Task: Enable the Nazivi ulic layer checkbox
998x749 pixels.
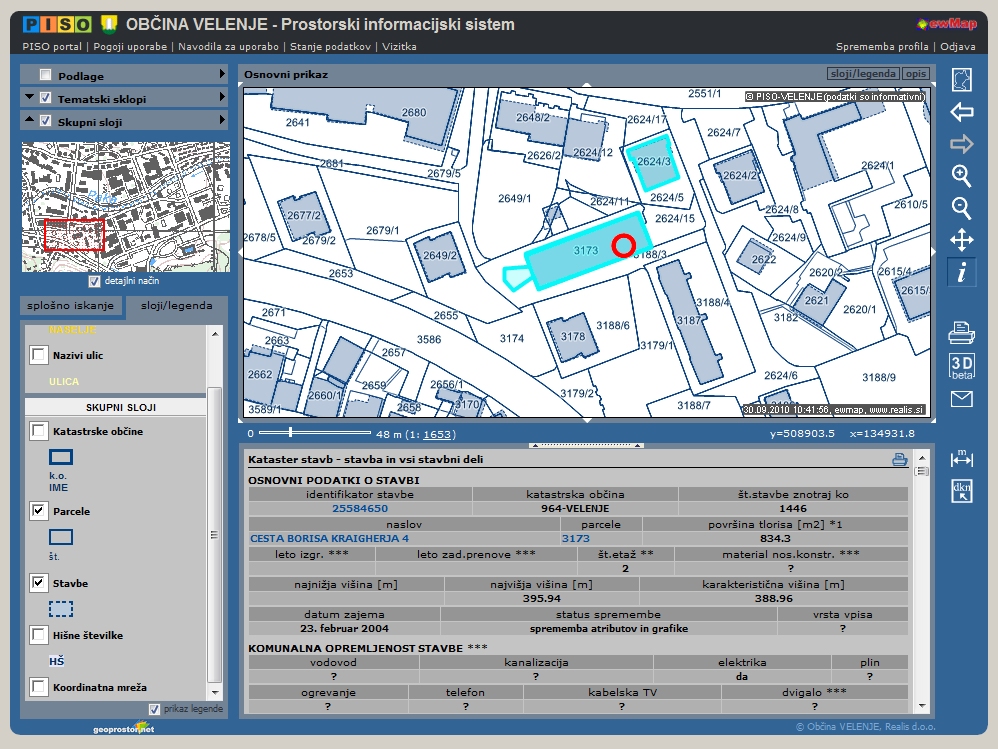Action: point(38,355)
